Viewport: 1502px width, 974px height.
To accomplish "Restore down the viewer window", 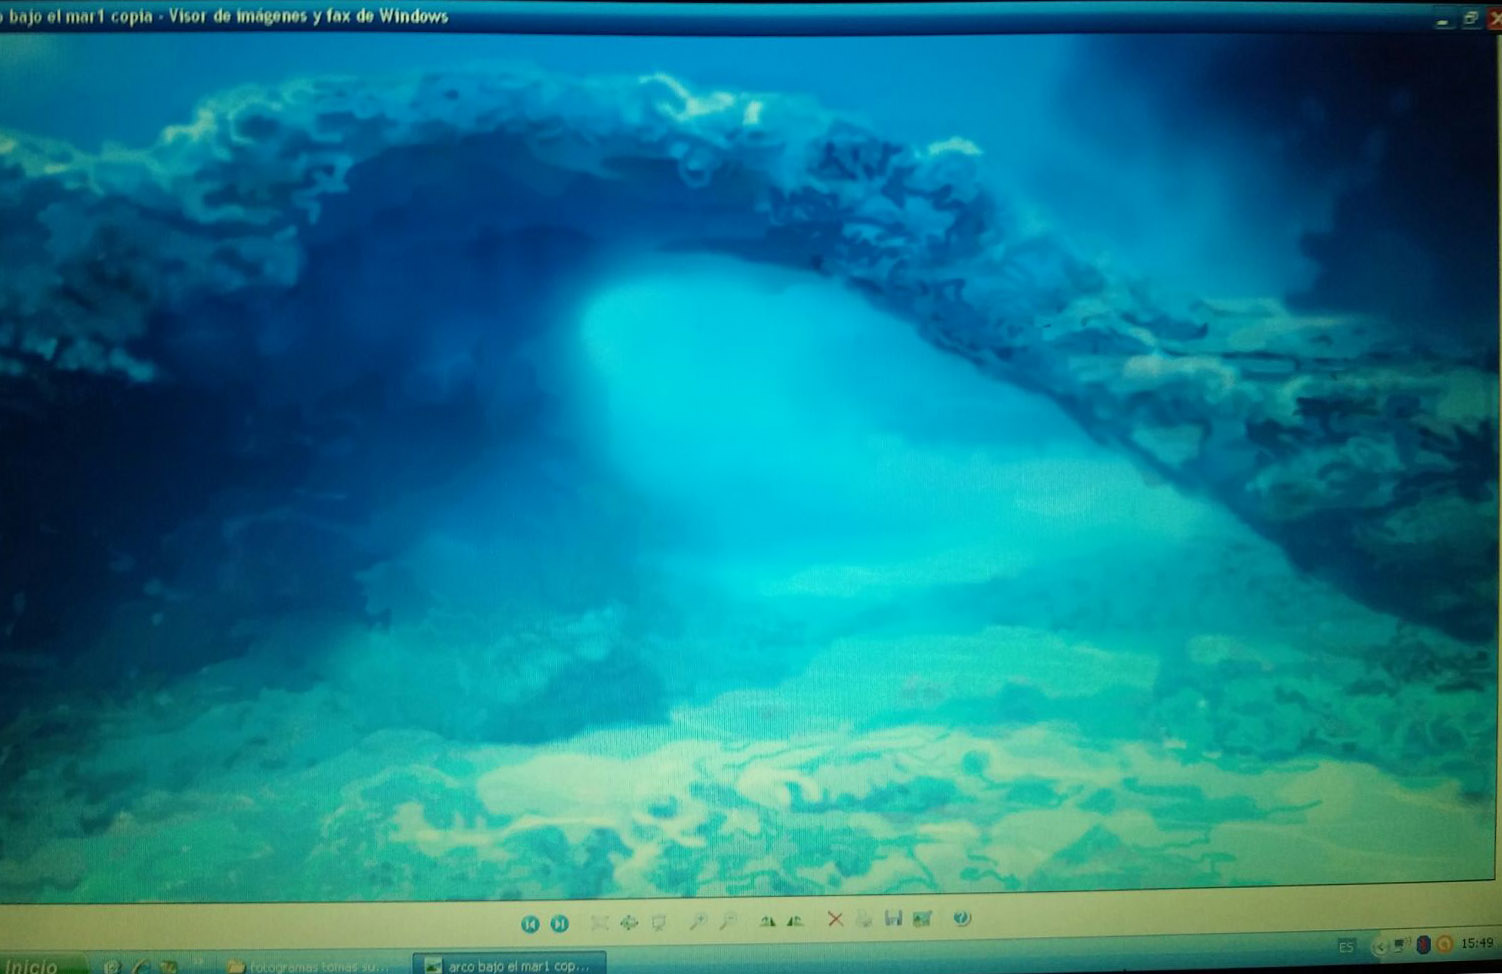I will pyautogui.click(x=1470, y=18).
